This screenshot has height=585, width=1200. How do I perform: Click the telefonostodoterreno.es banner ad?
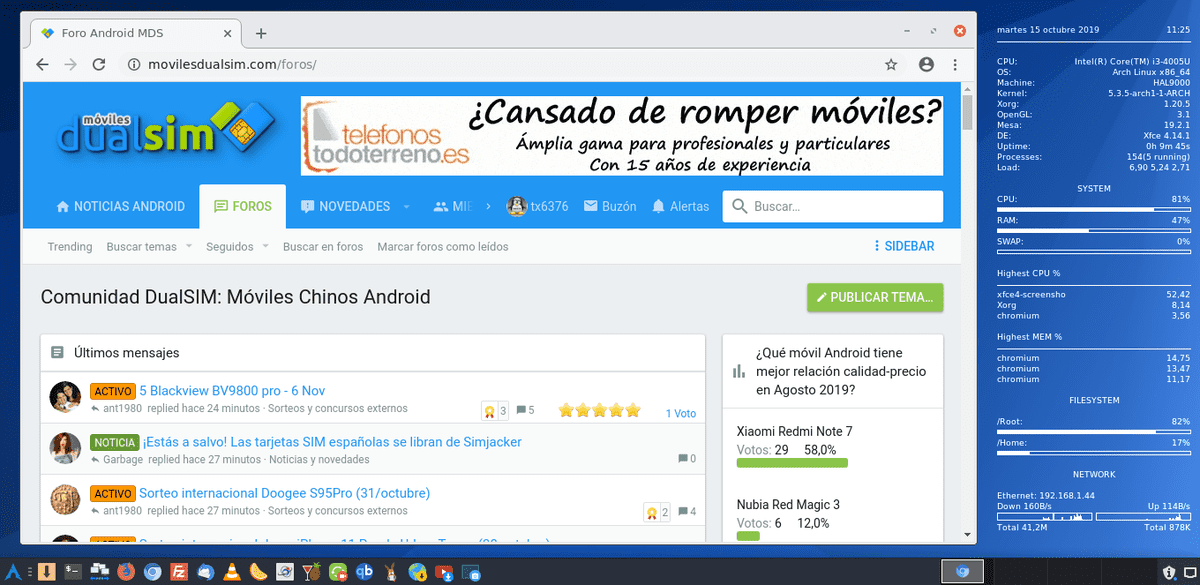tap(621, 136)
